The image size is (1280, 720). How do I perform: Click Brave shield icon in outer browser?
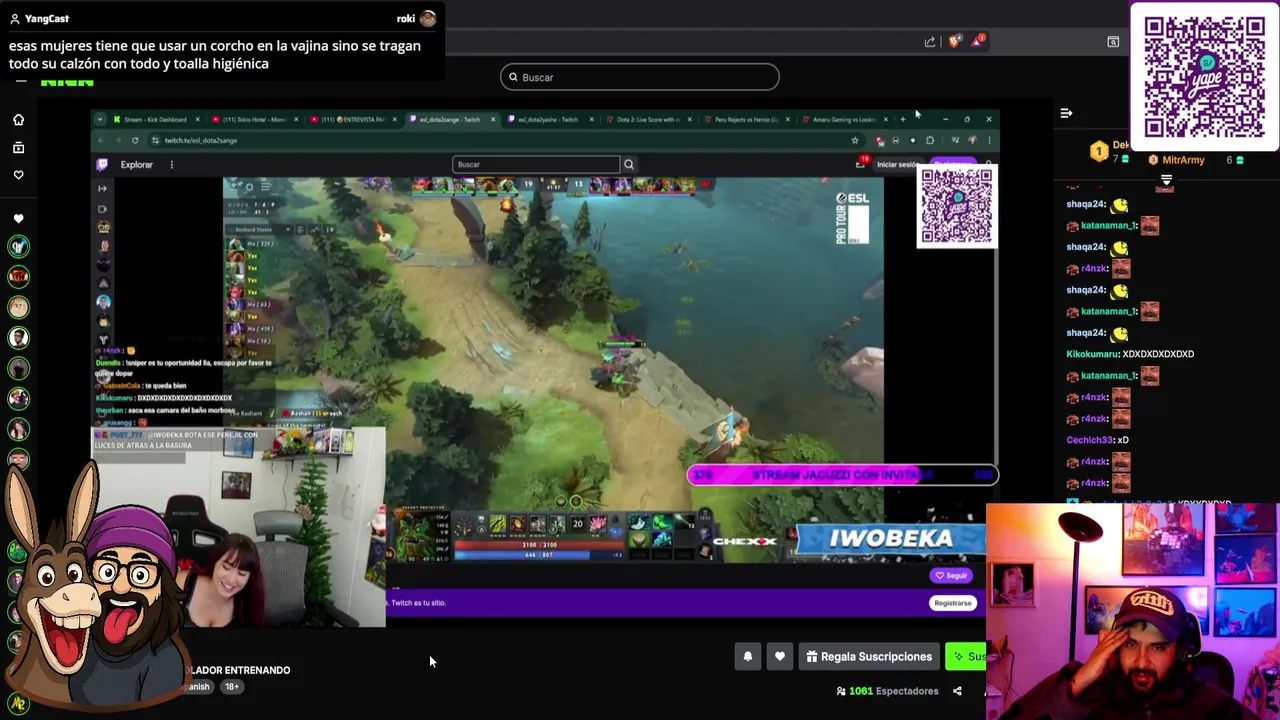953,41
